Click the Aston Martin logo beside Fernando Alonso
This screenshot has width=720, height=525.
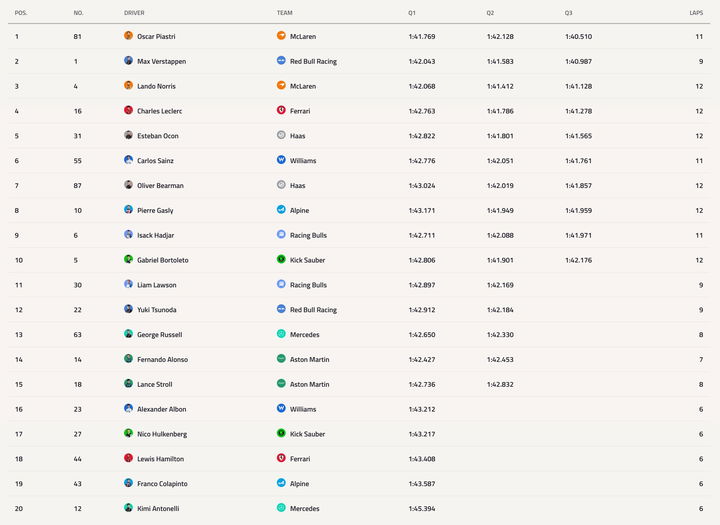(x=281, y=358)
